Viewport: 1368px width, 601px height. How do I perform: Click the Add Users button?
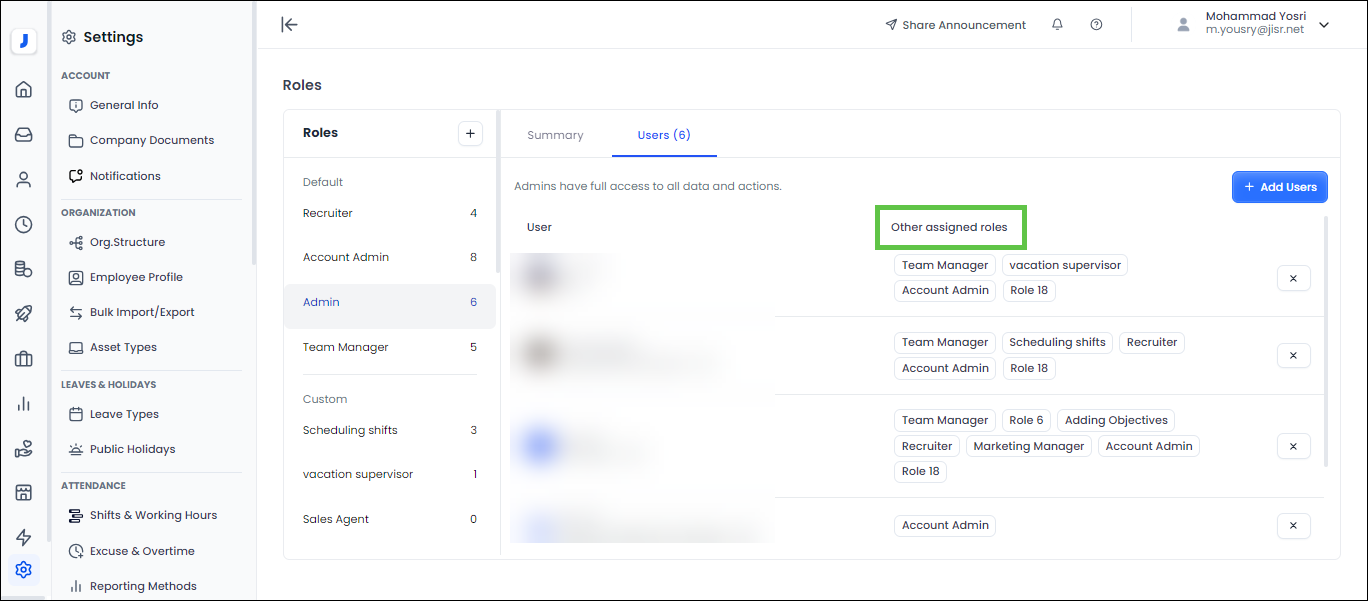1279,187
